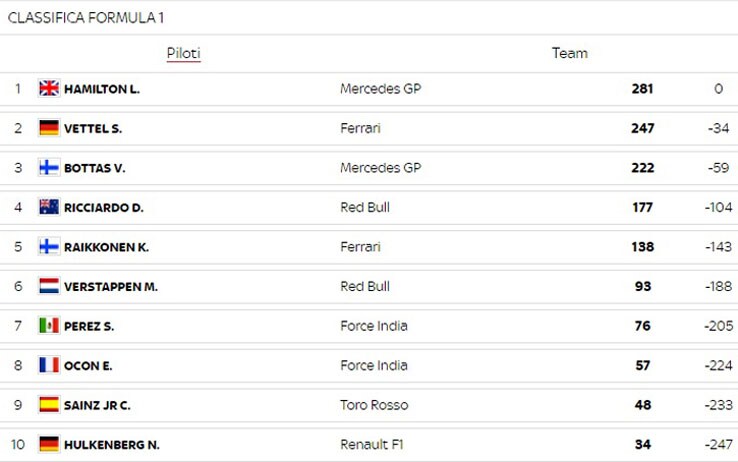Select HULKENBERG N. driver name
Image resolution: width=738 pixels, height=462 pixels.
pos(112,445)
